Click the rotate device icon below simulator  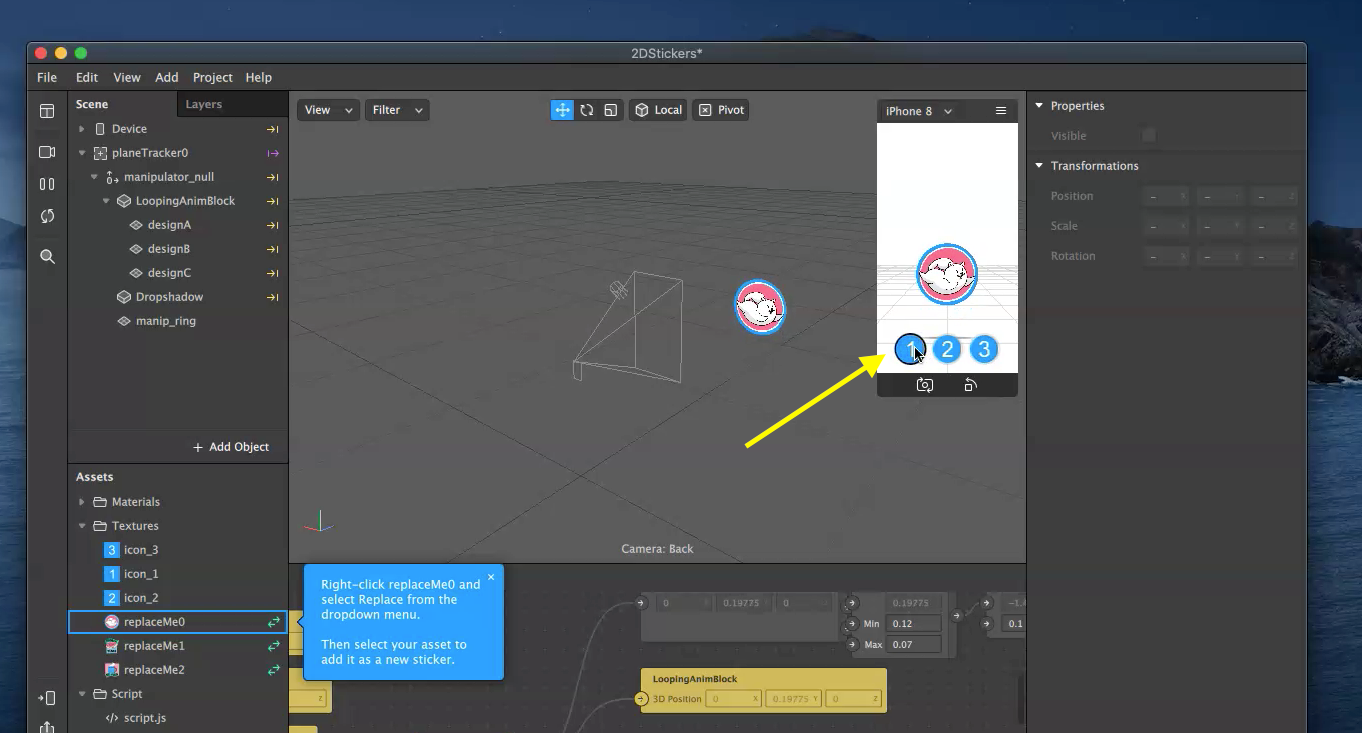pyautogui.click(x=969, y=384)
